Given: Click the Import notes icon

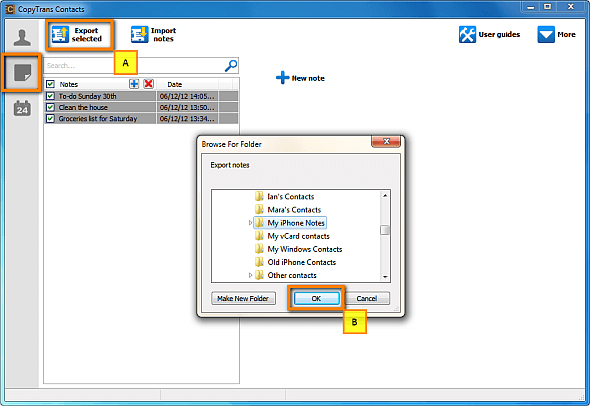Looking at the screenshot, I should [x=140, y=34].
